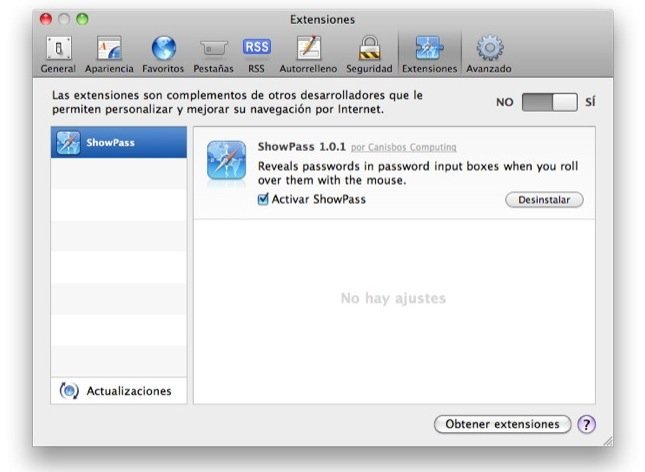The width and height of the screenshot is (645, 472).
Task: Open the RSS preferences pane
Action: pyautogui.click(x=256, y=55)
